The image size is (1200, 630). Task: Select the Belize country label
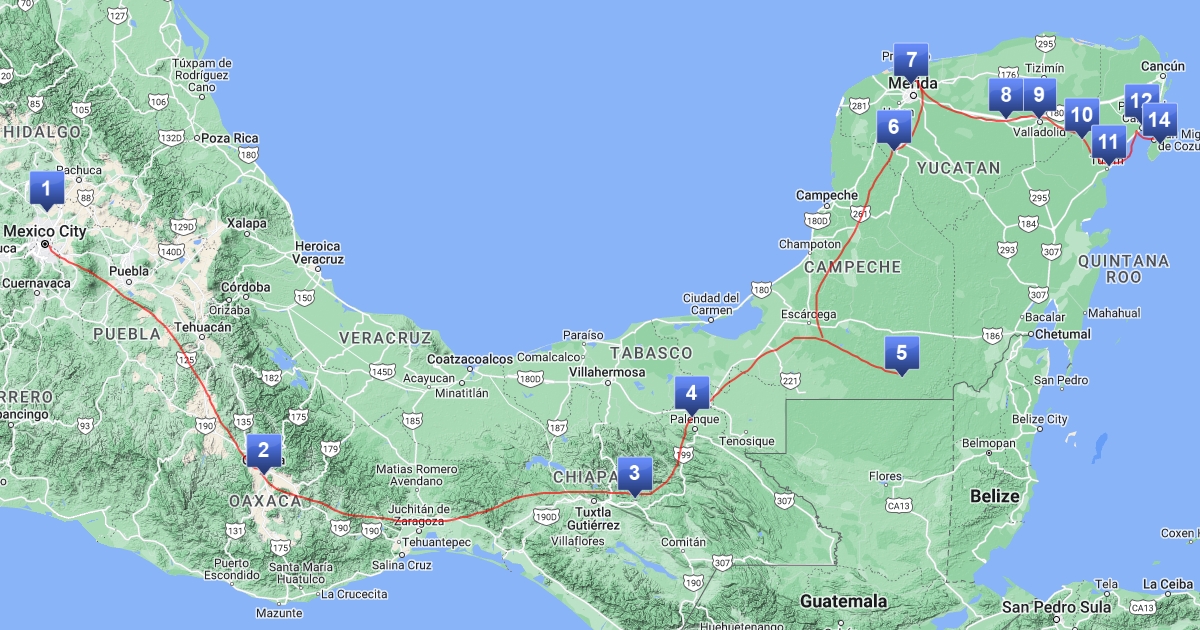994,496
